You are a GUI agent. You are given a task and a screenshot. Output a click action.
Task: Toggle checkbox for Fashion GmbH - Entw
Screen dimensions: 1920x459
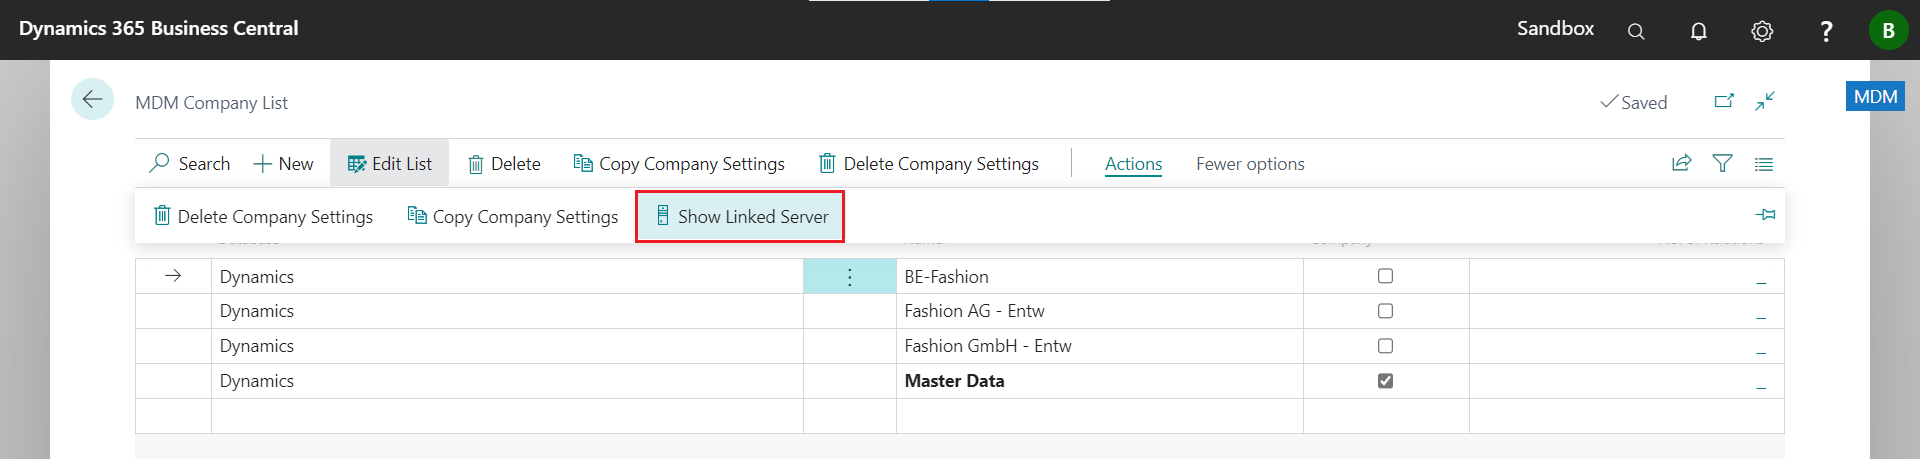point(1385,346)
